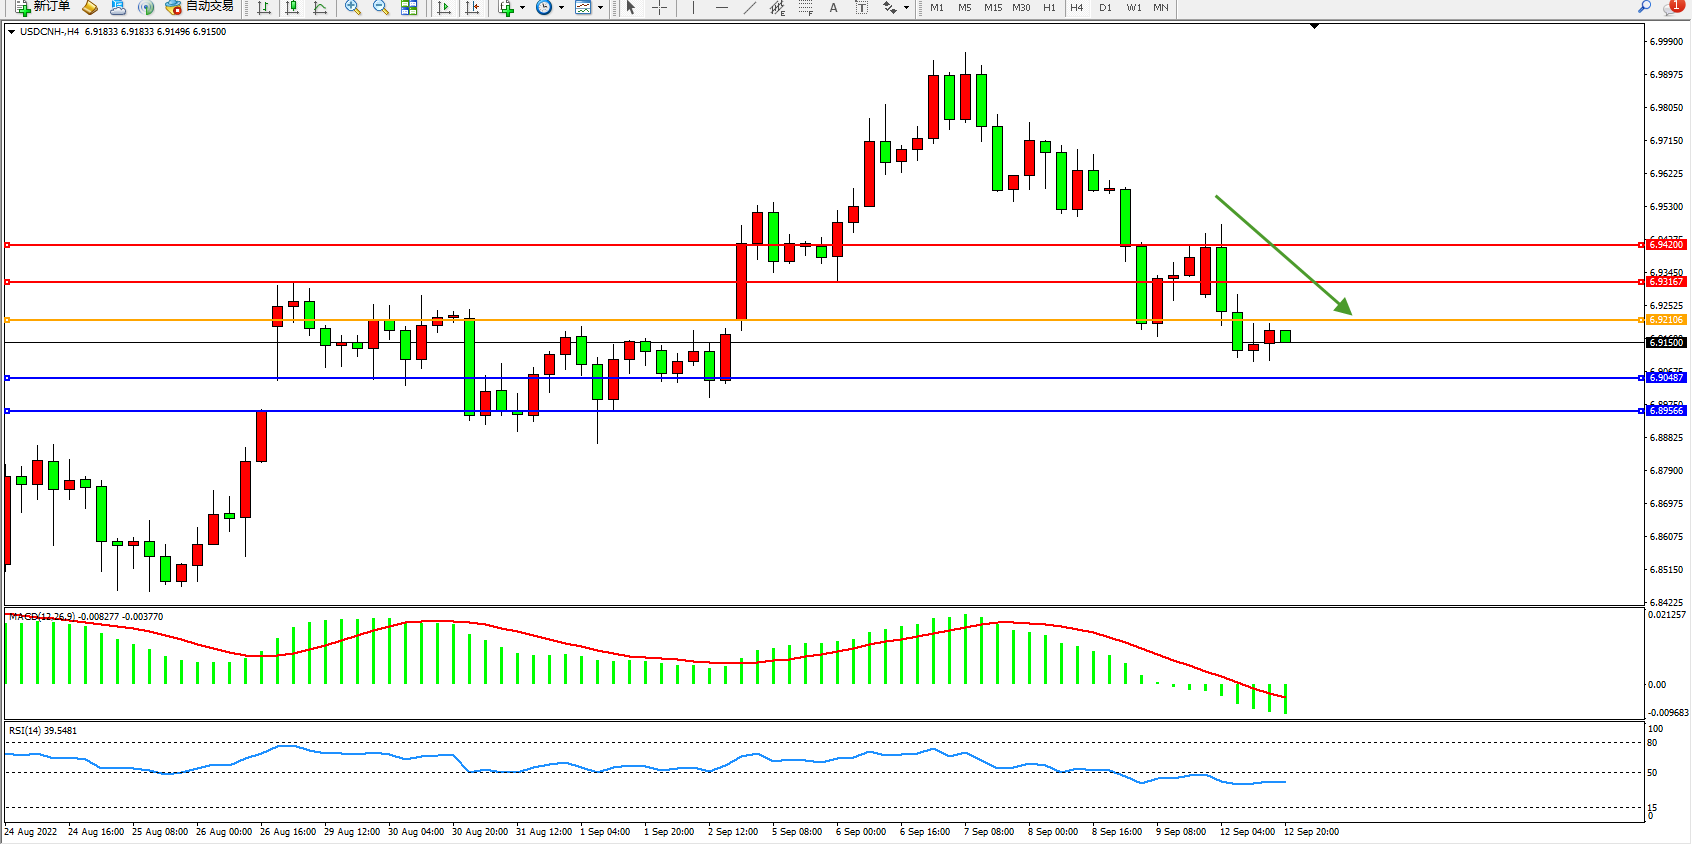Zoom in on the chart
Viewport: 1692px width, 845px height.
tap(353, 7)
